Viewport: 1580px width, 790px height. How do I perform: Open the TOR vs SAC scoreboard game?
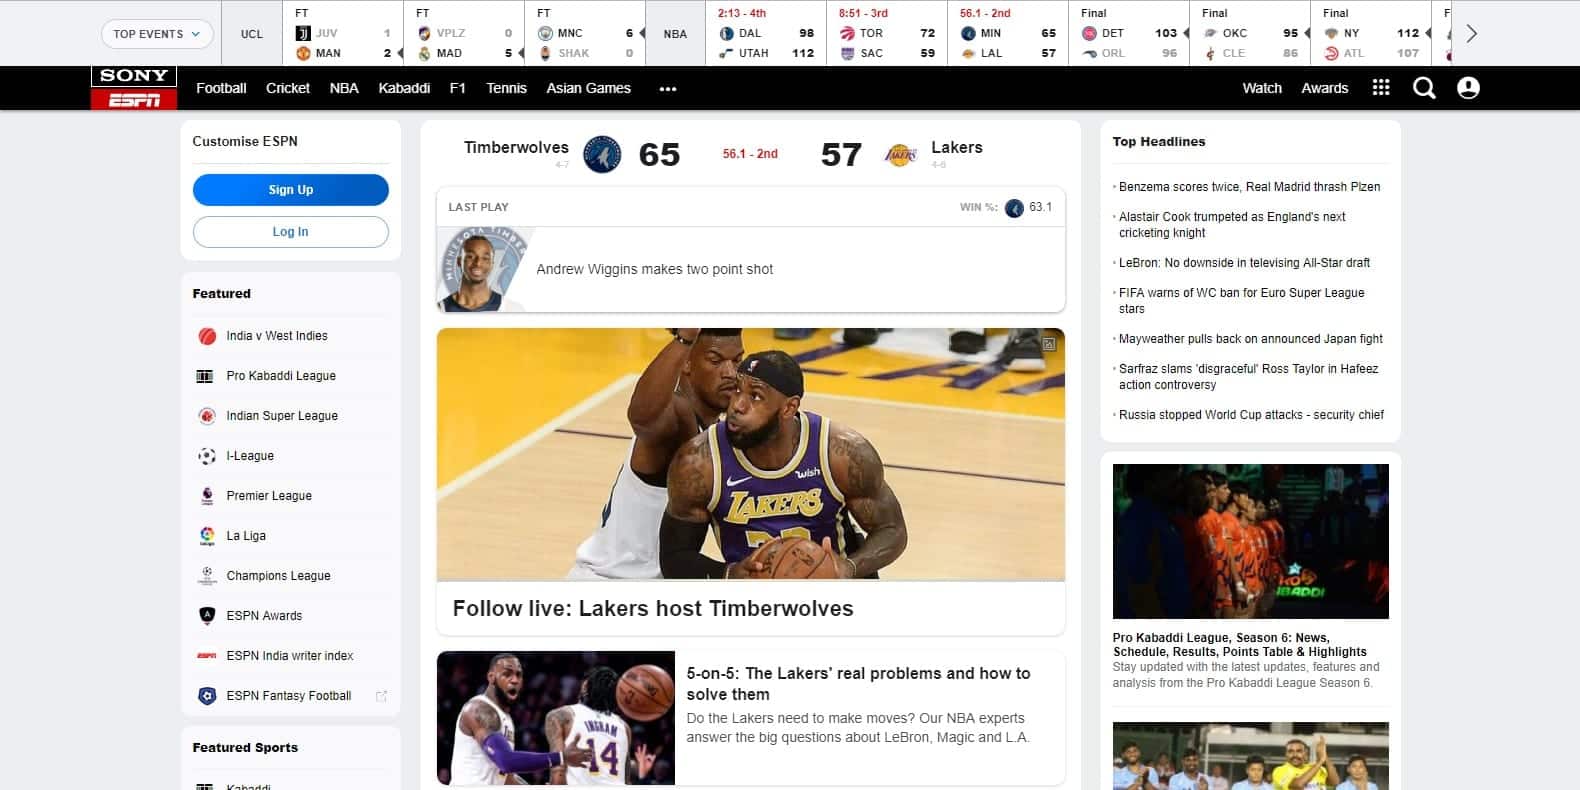click(886, 33)
